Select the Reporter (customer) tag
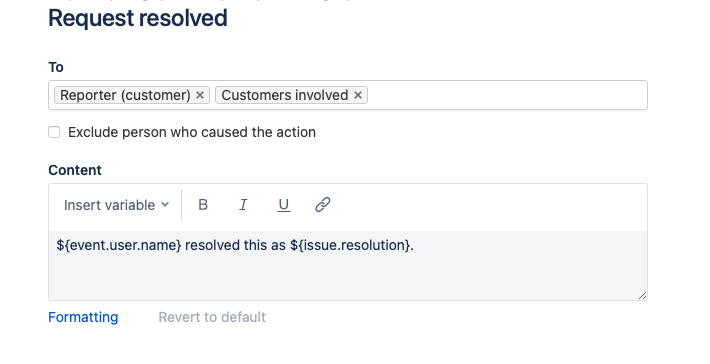The height and width of the screenshot is (364, 710). tap(125, 95)
